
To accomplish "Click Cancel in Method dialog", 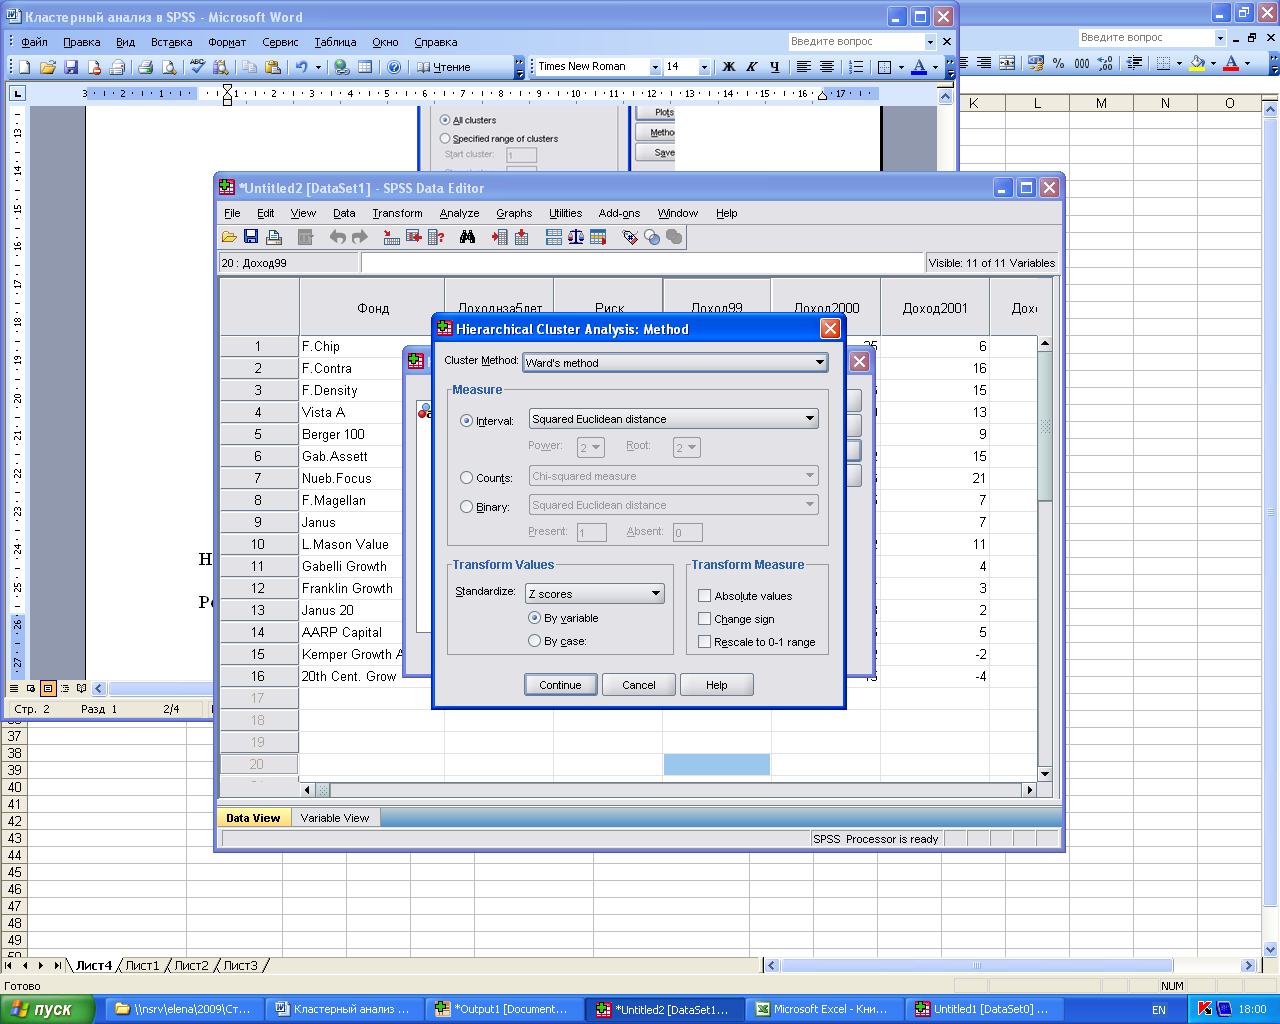I will (x=639, y=685).
